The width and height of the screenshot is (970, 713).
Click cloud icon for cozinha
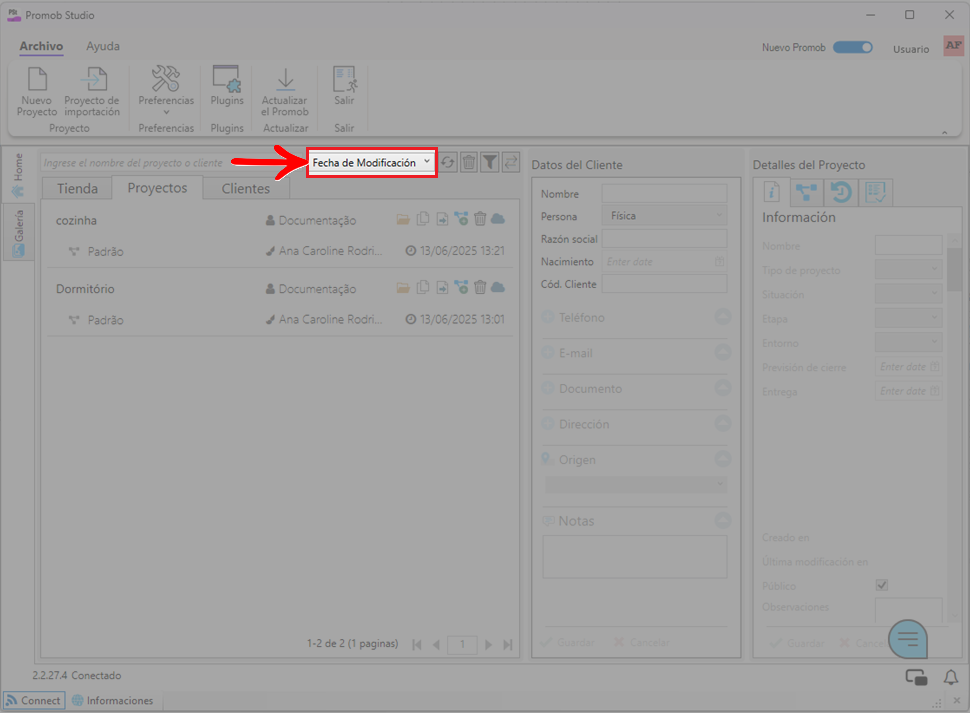tap(498, 219)
